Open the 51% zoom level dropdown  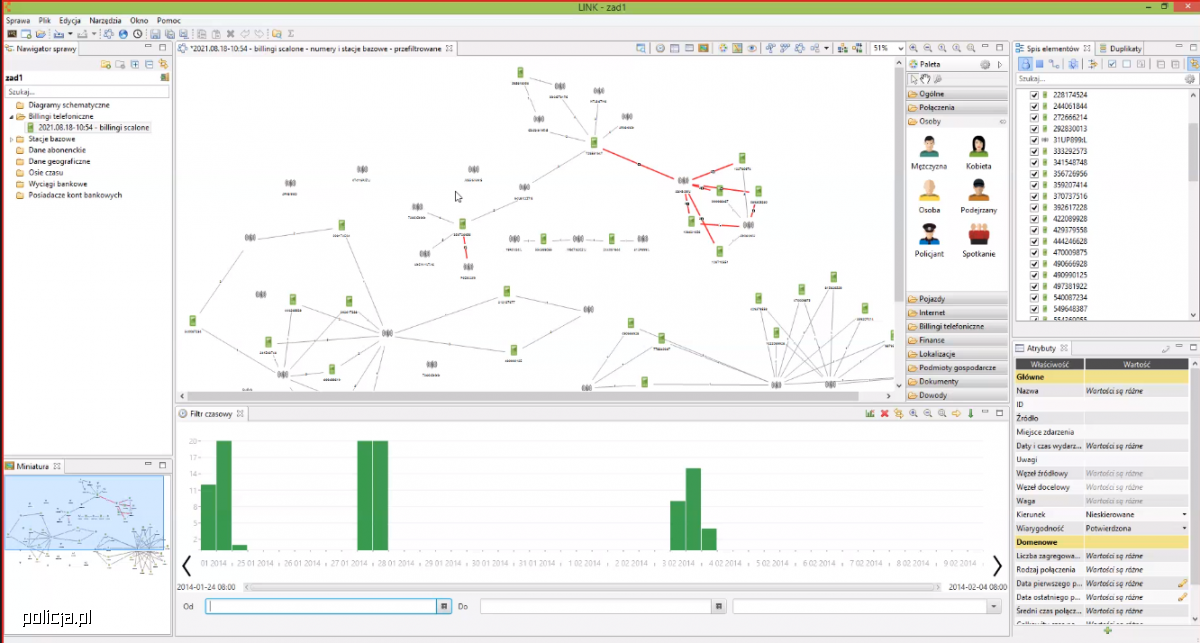[899, 48]
